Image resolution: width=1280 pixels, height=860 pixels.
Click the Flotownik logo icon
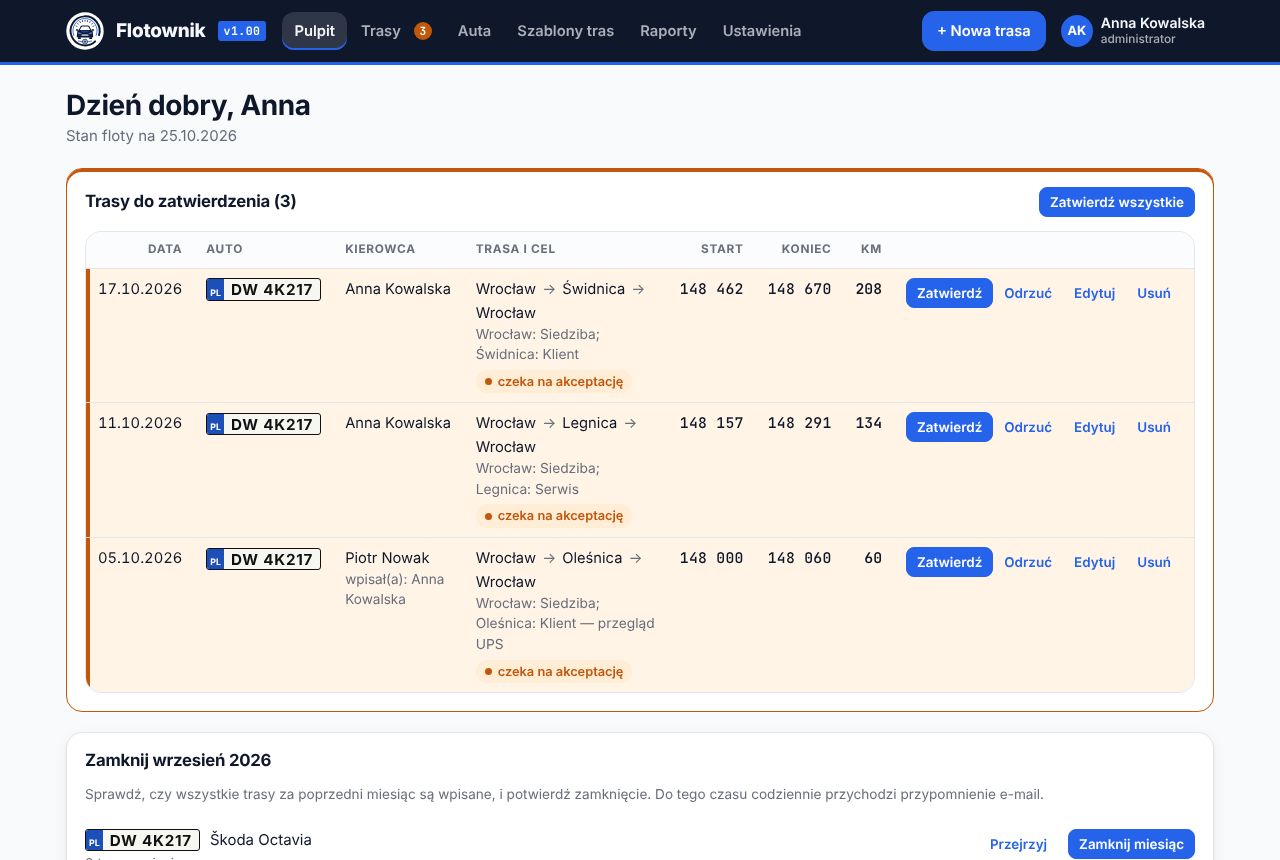point(85,31)
